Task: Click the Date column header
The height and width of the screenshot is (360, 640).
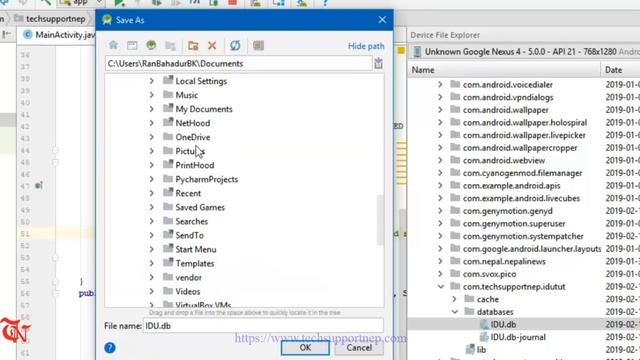Action: [613, 70]
